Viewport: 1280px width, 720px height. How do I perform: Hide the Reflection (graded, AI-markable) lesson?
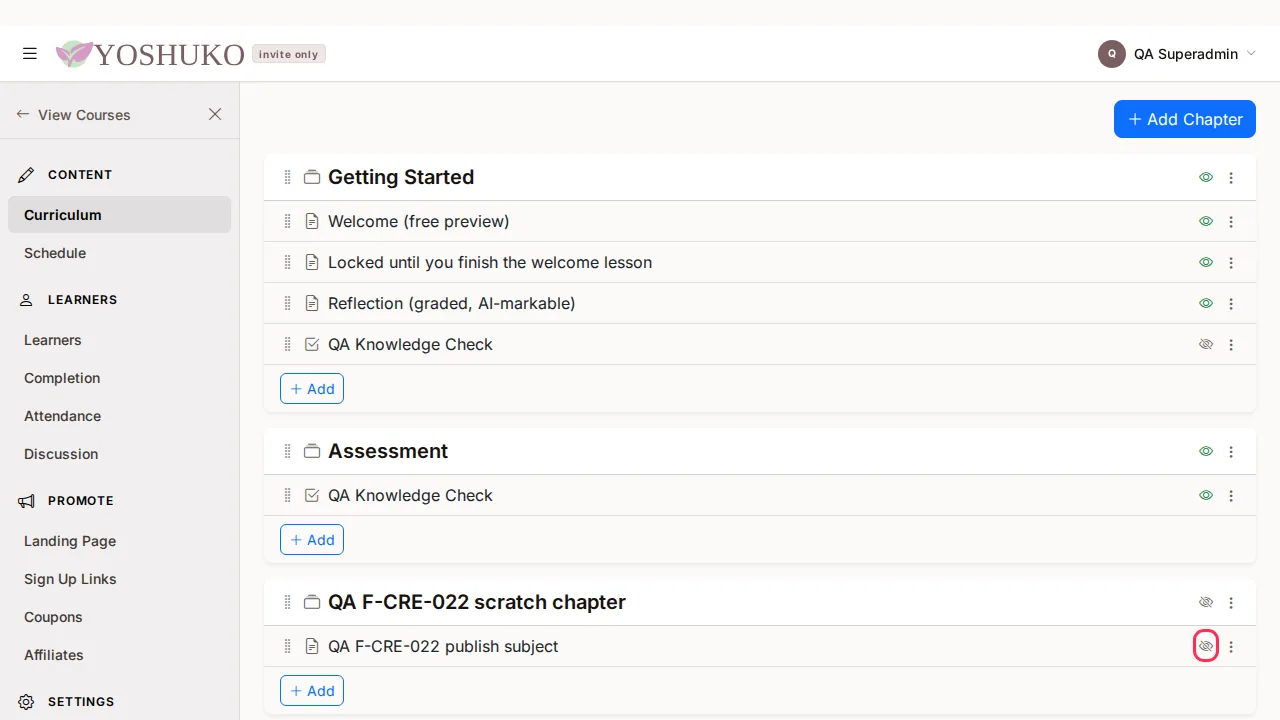point(1206,303)
